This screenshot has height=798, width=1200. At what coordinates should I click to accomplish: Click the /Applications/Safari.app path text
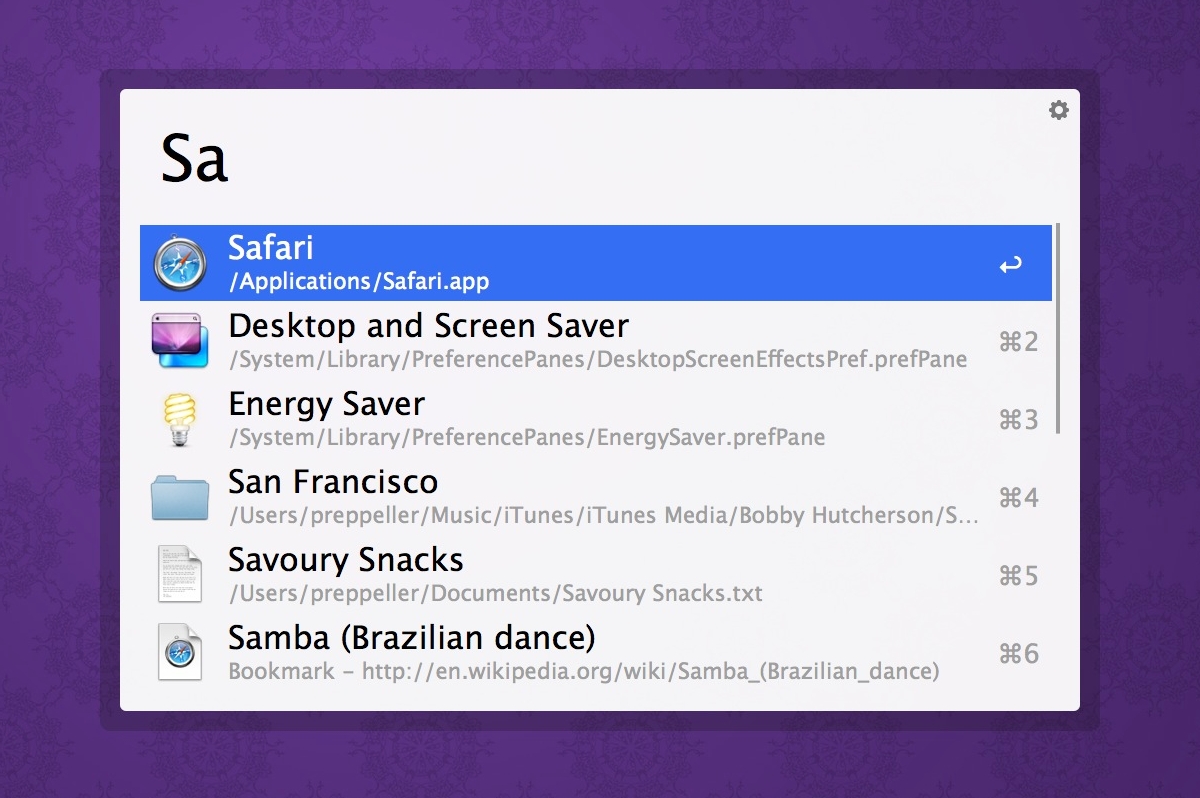358,282
